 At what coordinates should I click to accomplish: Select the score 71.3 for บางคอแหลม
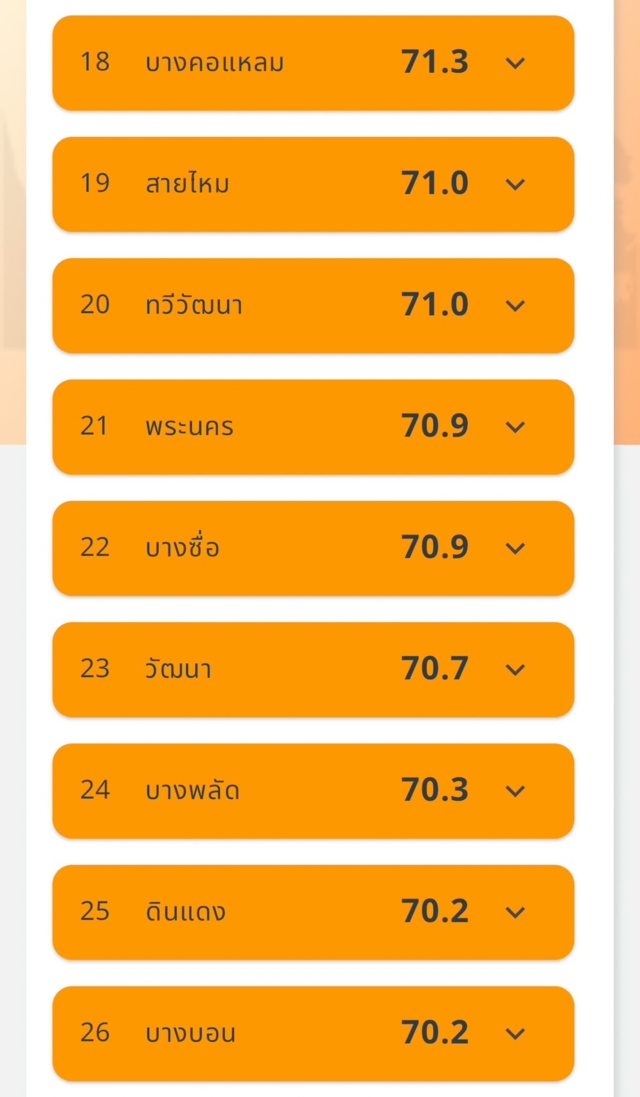435,63
